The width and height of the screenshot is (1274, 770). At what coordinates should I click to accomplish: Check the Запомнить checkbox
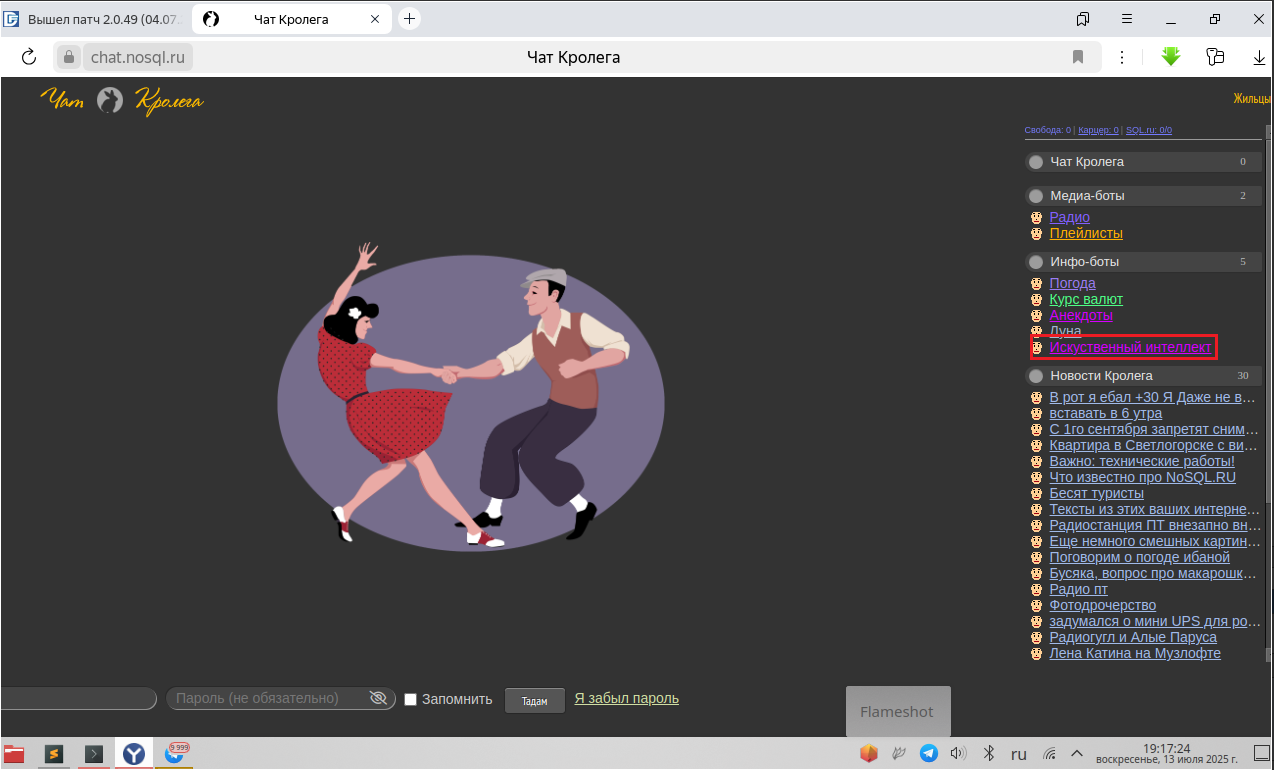(x=410, y=700)
